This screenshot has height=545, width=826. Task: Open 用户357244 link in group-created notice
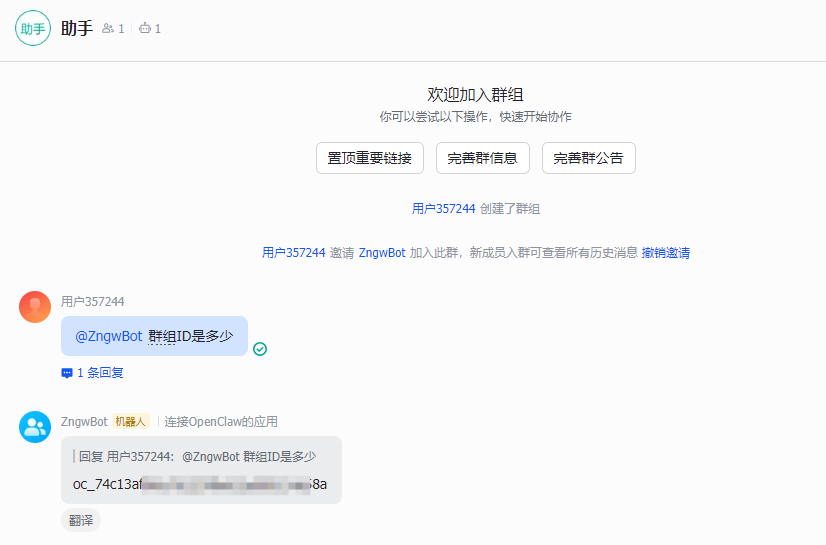[443, 209]
